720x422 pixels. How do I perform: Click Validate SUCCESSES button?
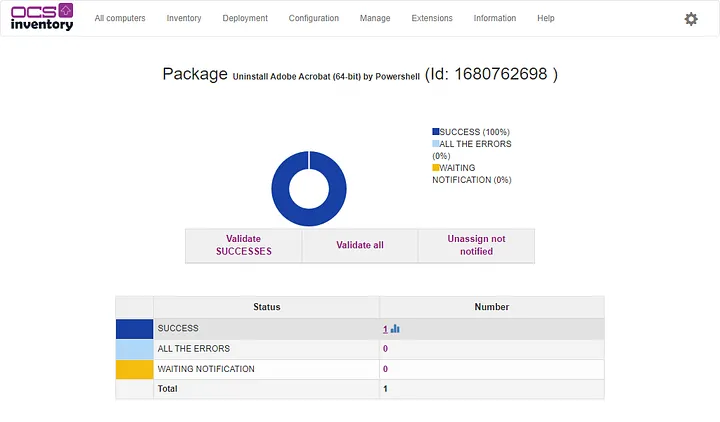point(243,246)
